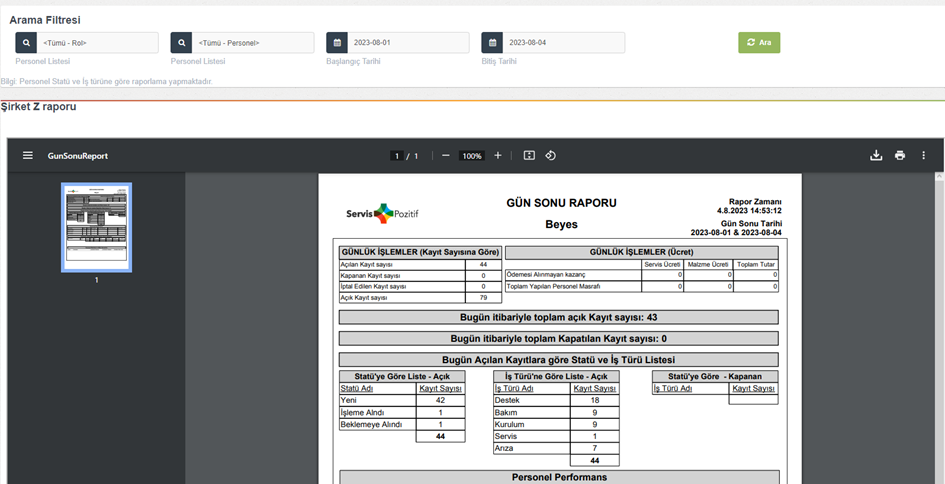Viewport: 945px width, 484px height.
Task: Click the calendar icon for start date
Action: coord(337,43)
